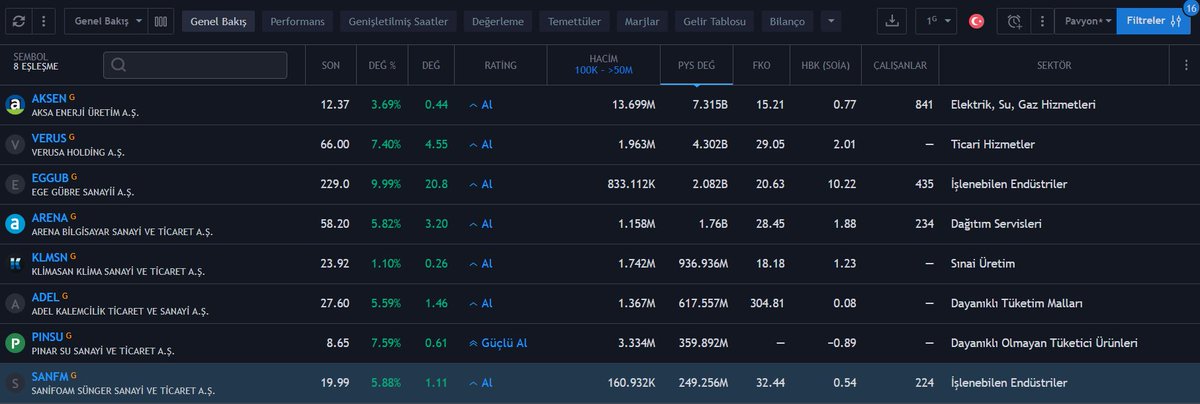Click the Turkey flag market selector

pos(977,21)
